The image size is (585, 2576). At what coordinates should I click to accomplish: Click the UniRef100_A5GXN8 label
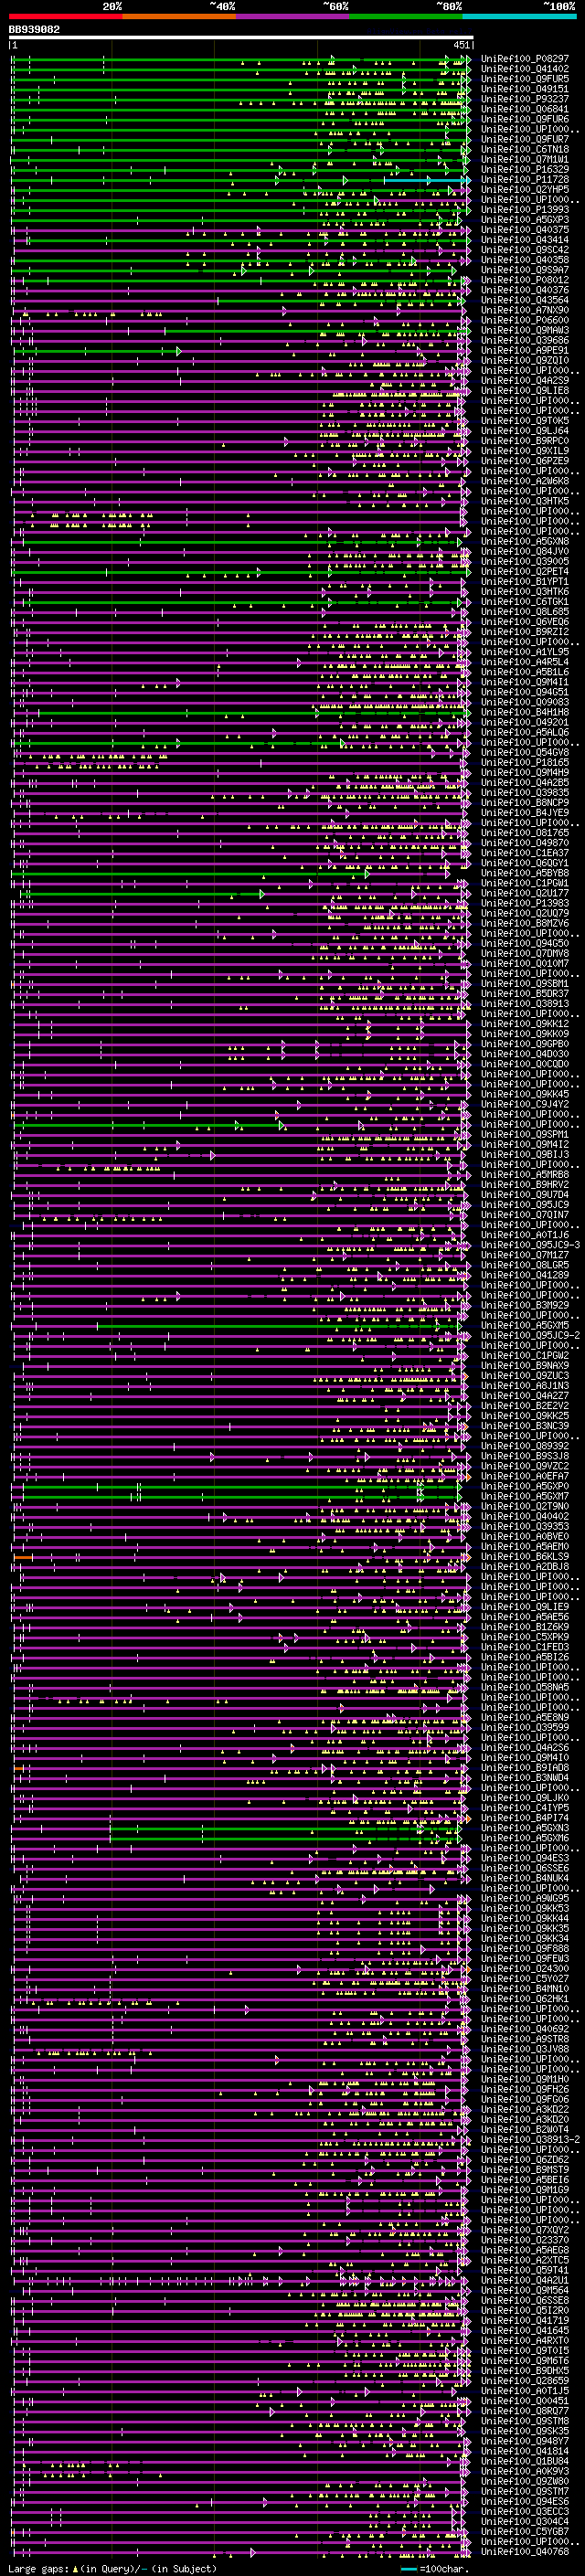525,541
